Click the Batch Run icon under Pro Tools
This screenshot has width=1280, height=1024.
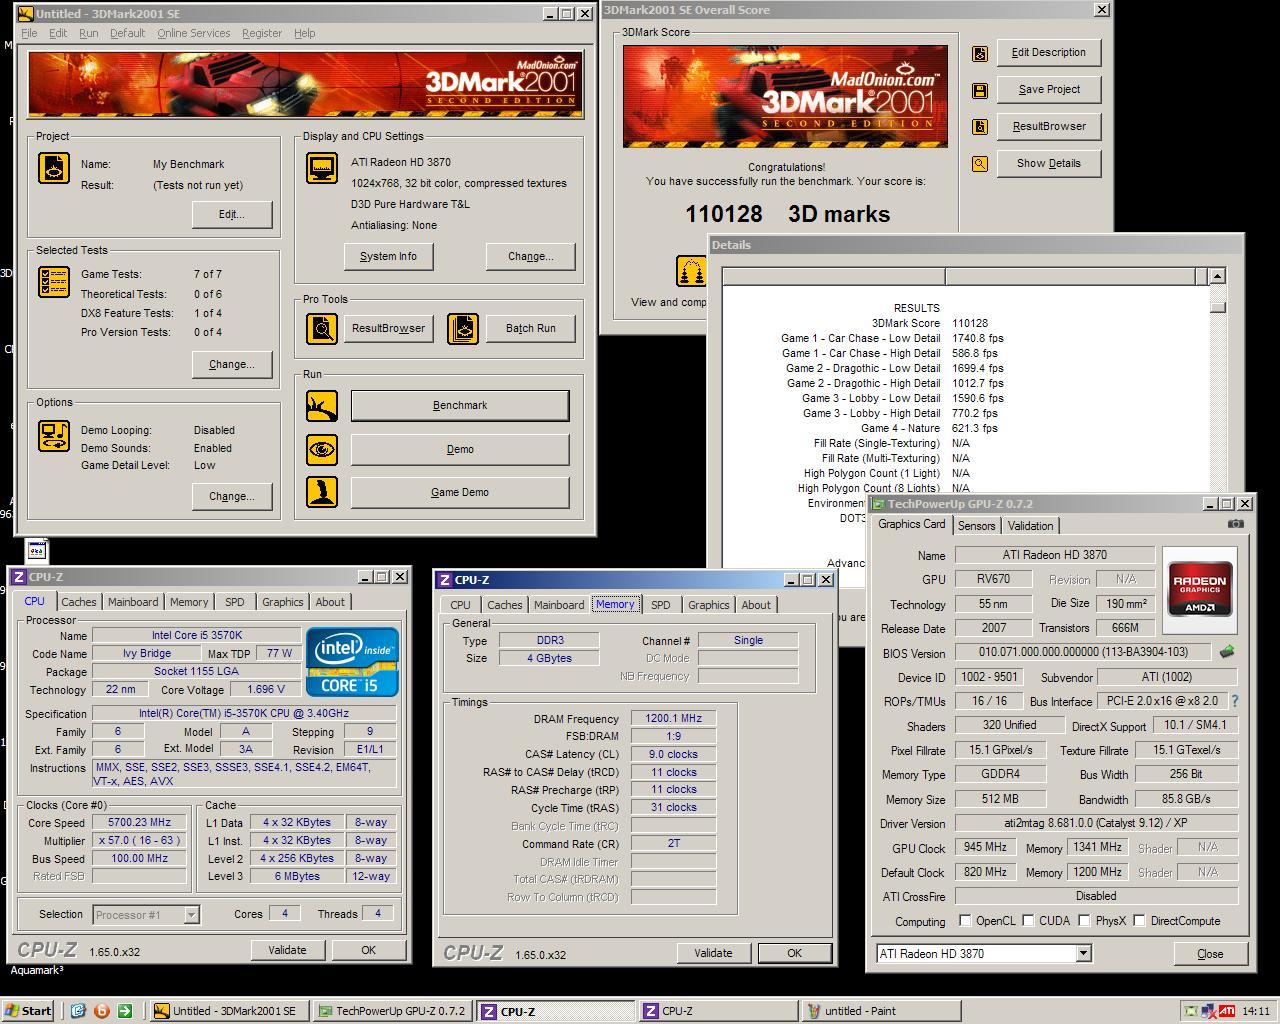(463, 328)
